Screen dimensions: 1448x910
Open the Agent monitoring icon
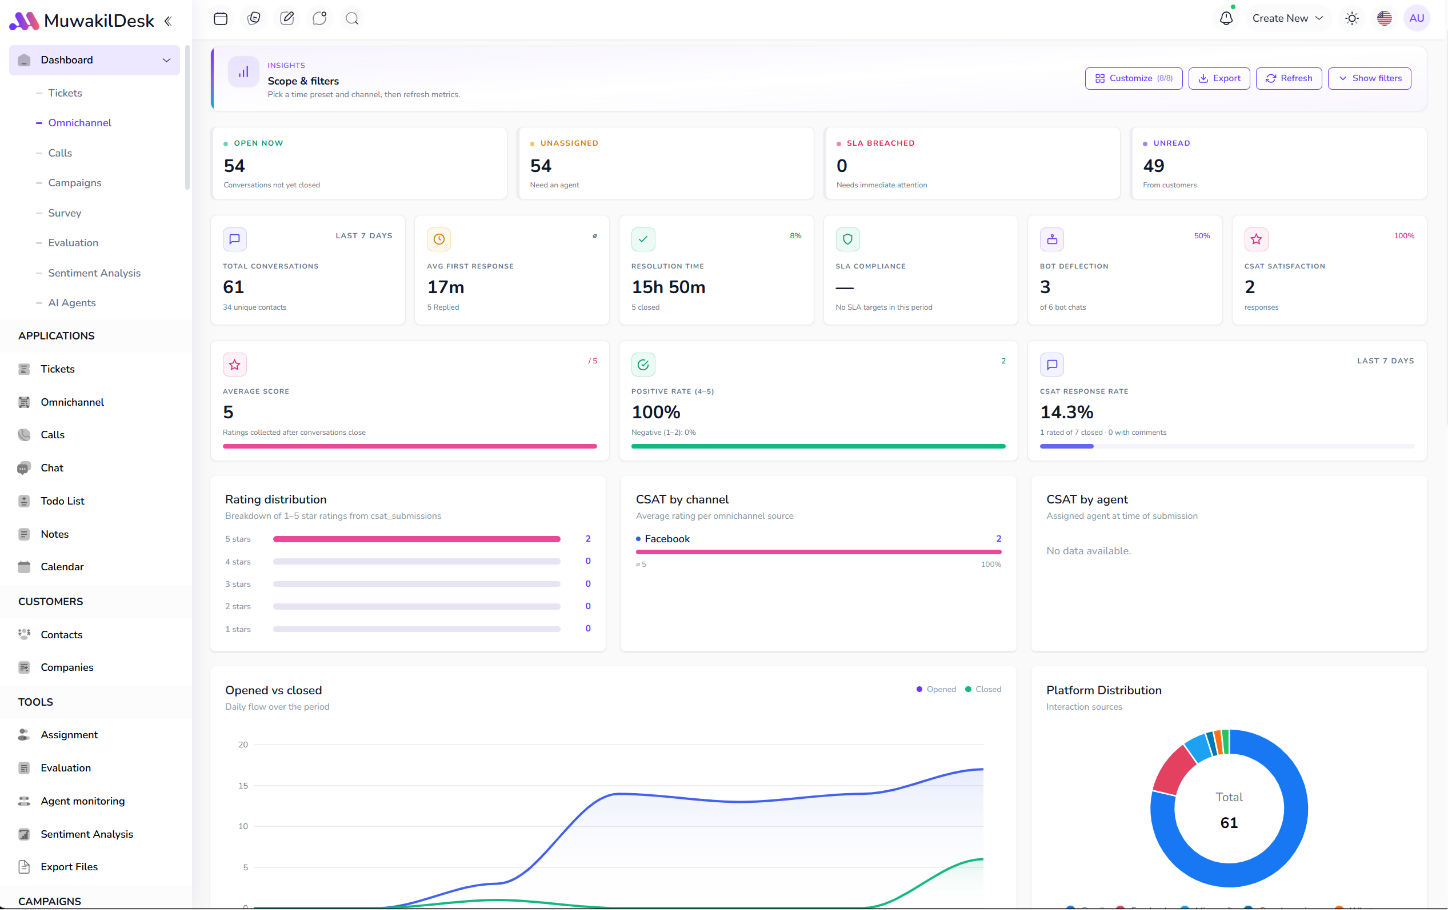pyautogui.click(x=24, y=801)
